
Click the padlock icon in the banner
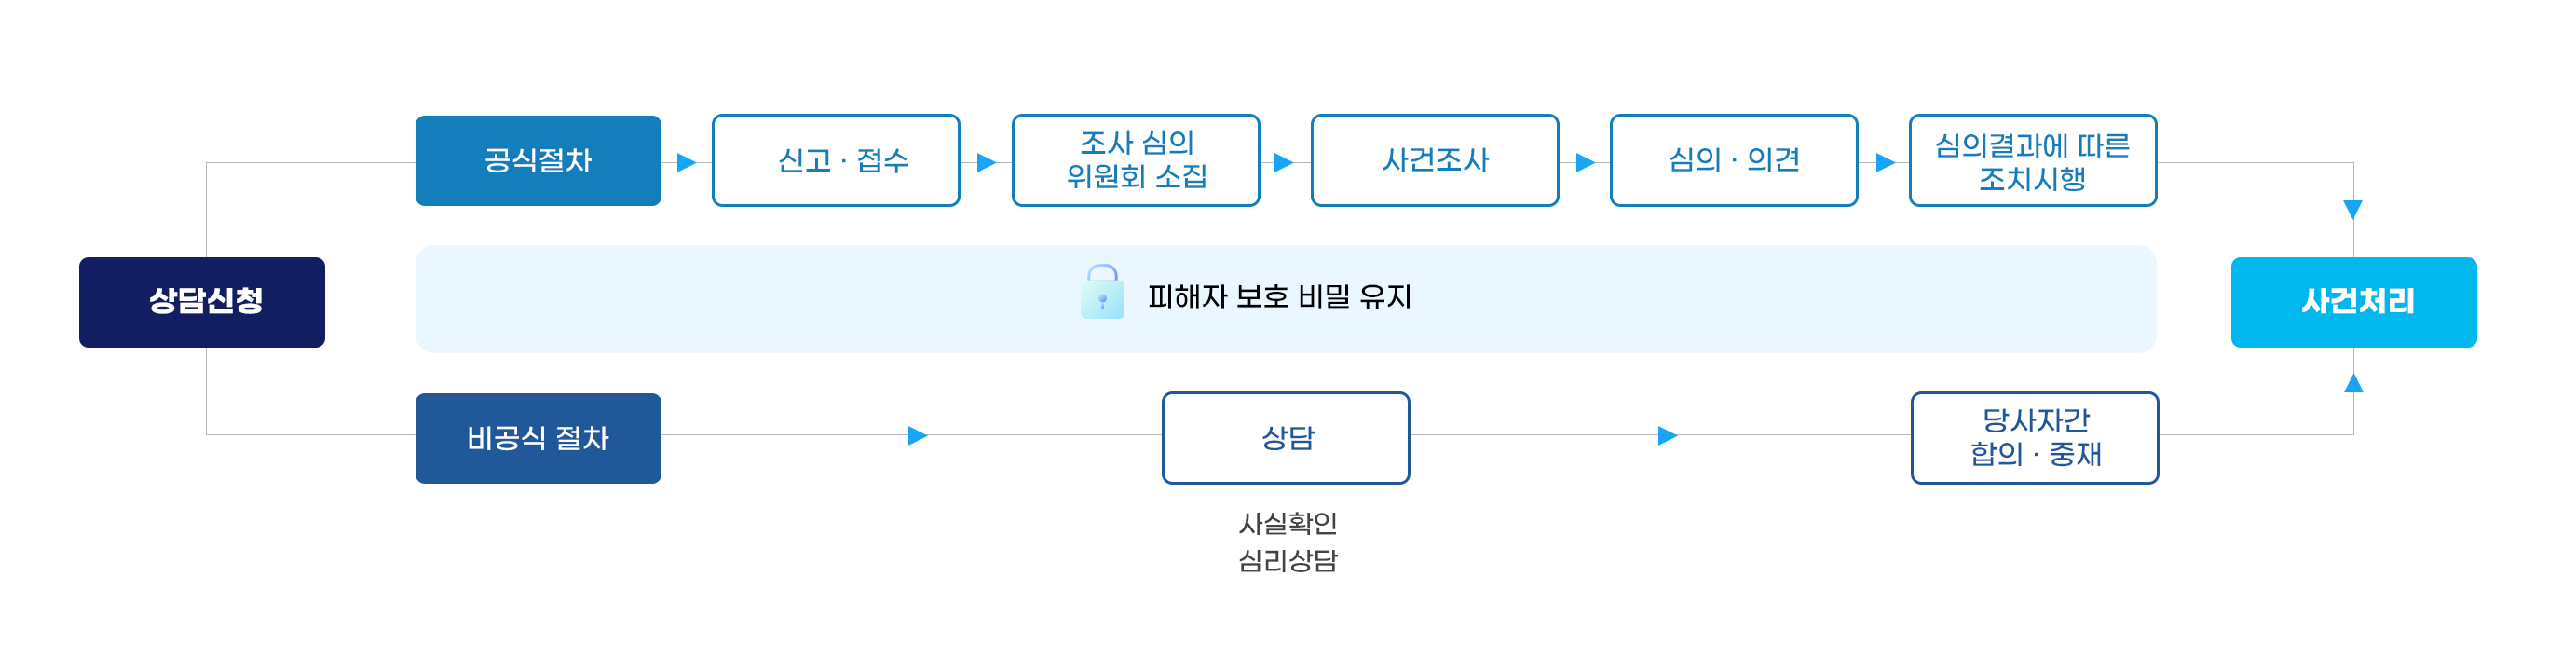tap(1101, 292)
